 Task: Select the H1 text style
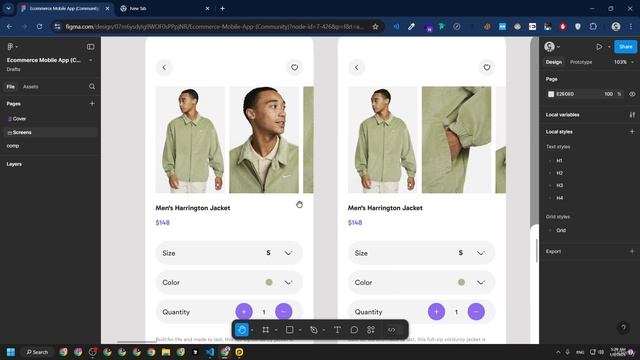coord(559,161)
